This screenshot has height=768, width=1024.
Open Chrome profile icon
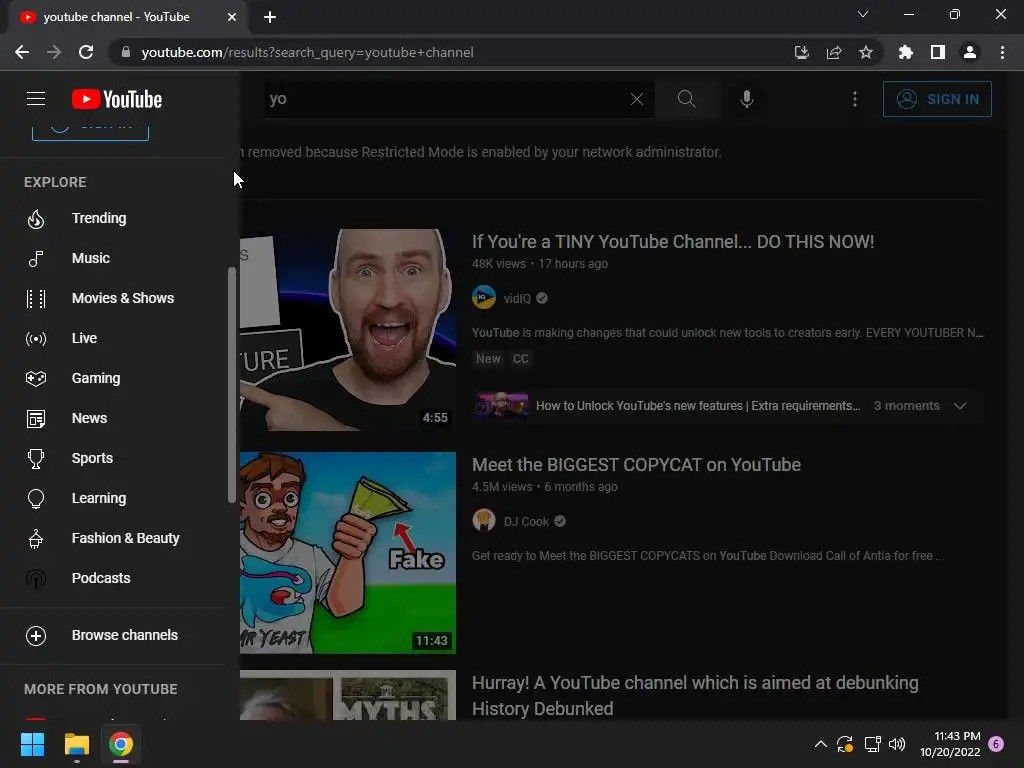[x=970, y=52]
